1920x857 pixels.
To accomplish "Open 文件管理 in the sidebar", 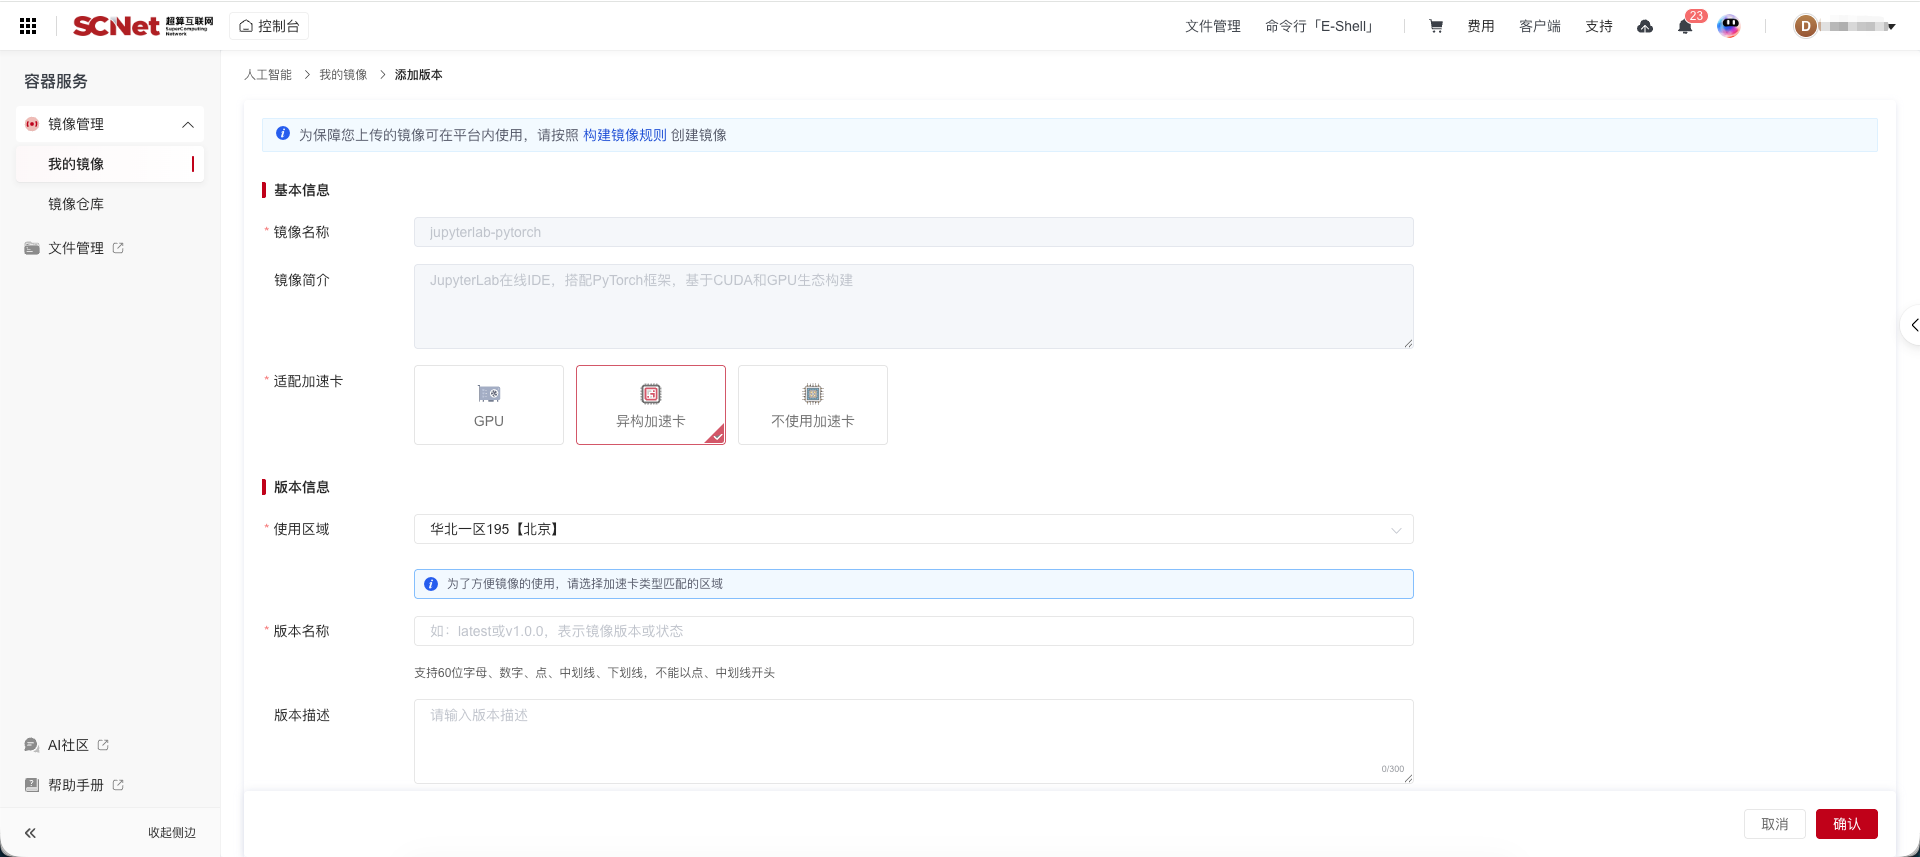I will pyautogui.click(x=76, y=248).
